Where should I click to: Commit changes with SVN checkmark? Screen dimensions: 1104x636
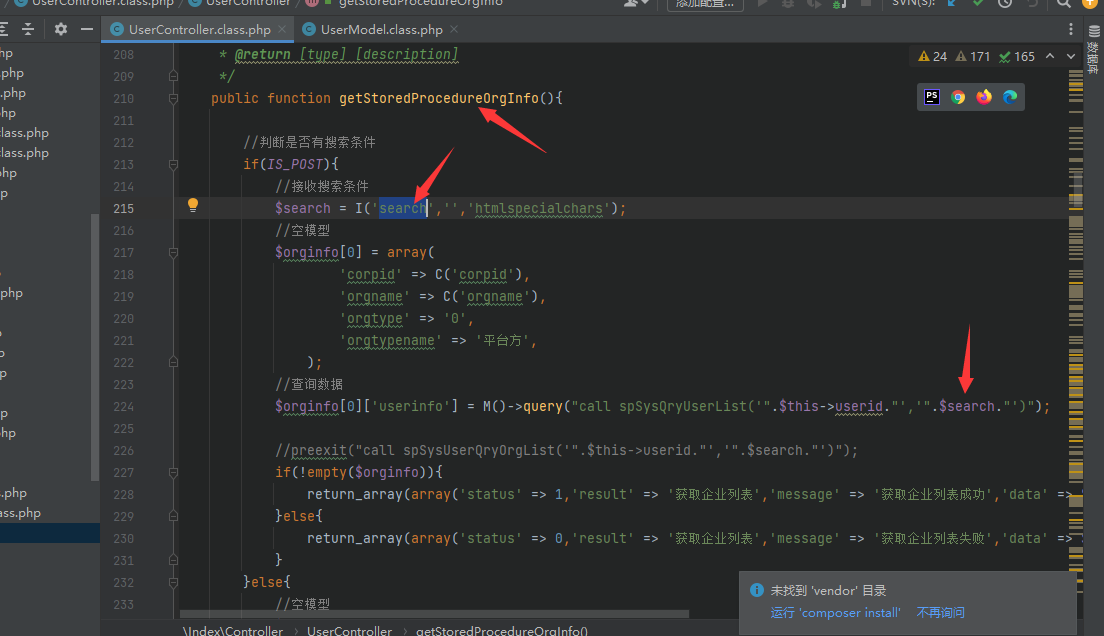[x=978, y=4]
